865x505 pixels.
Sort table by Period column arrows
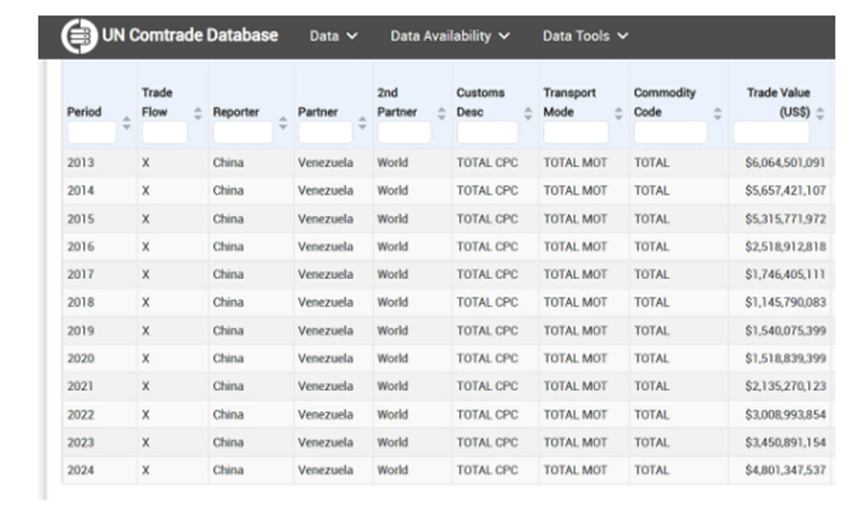tap(126, 123)
